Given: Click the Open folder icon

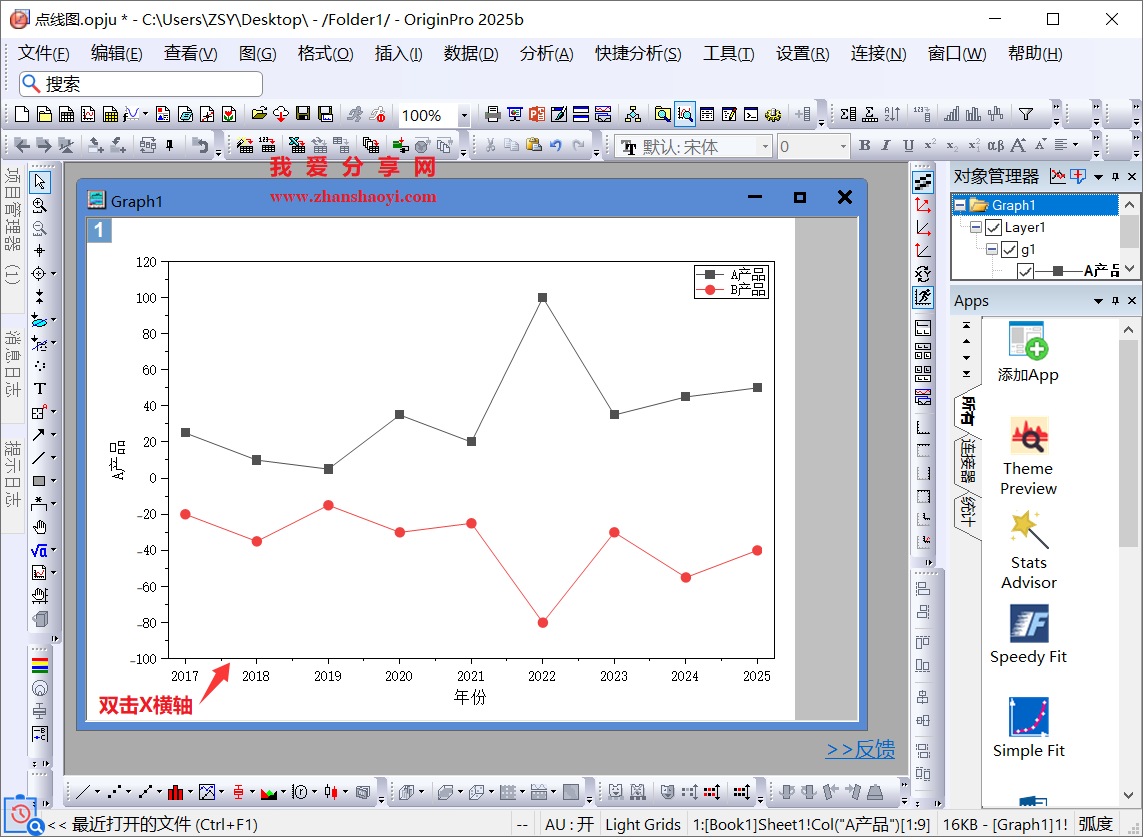Looking at the screenshot, I should (x=259, y=115).
